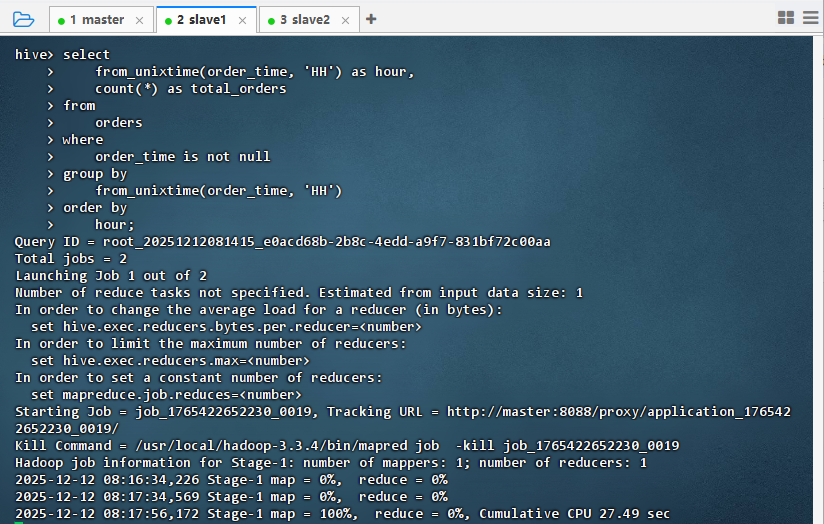Add a new session tab with plus
824x524 pixels.
pyautogui.click(x=371, y=19)
